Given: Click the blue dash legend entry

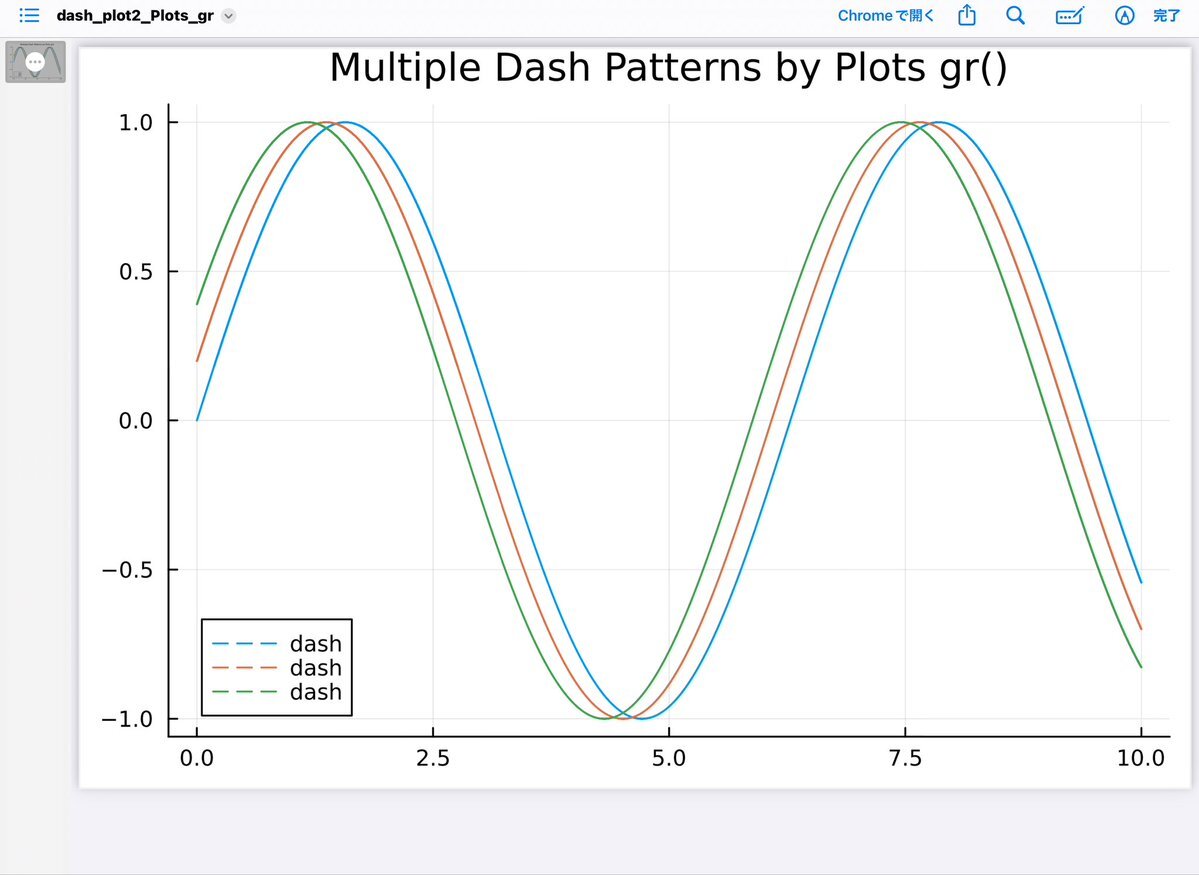Looking at the screenshot, I should 277,644.
